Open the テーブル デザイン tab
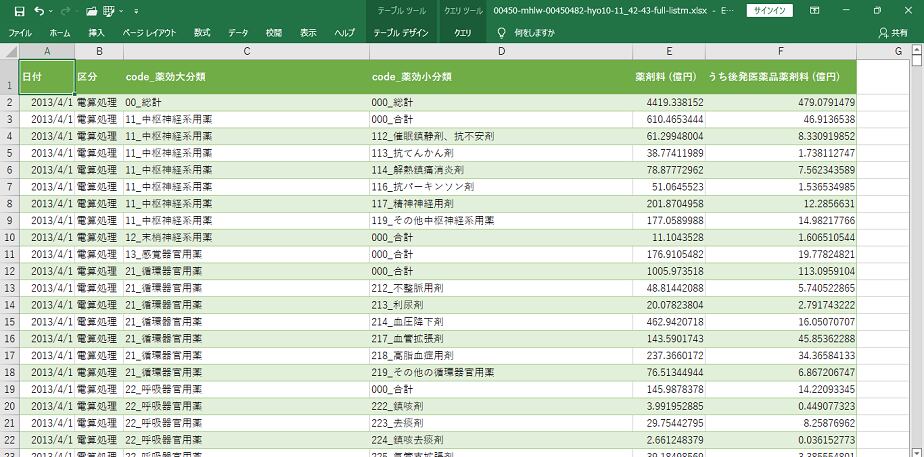 point(400,32)
